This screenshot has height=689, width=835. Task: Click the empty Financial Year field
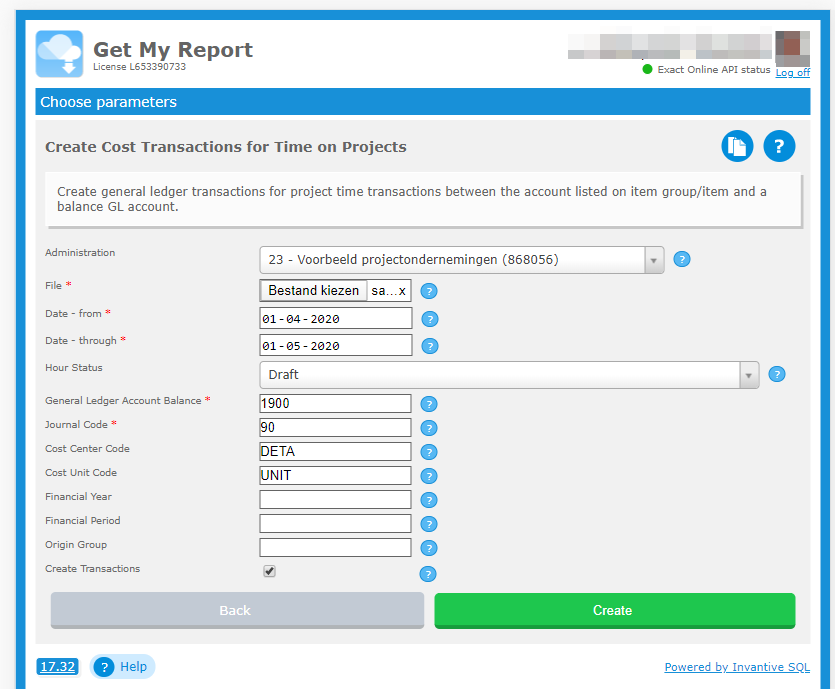coord(335,499)
